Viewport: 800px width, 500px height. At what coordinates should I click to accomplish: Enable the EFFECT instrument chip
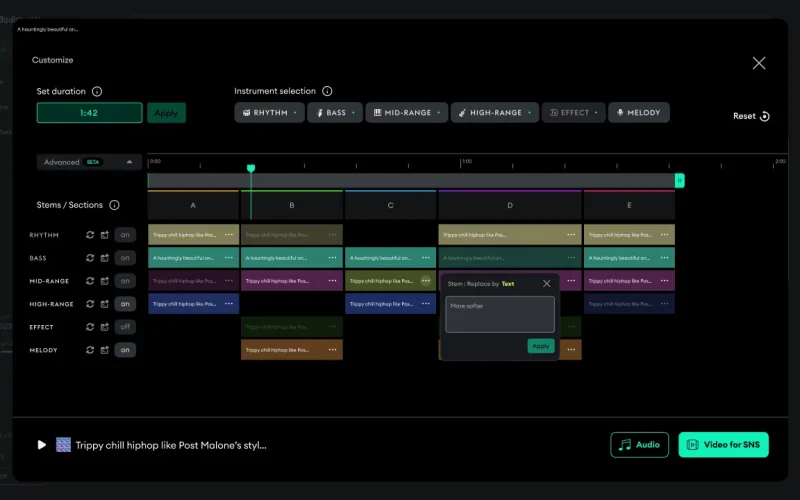click(573, 113)
